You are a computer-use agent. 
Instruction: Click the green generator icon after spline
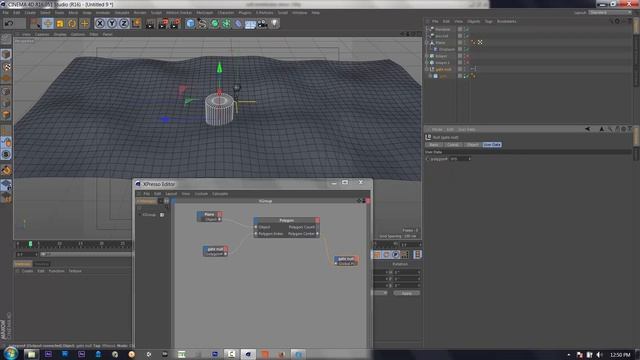pyautogui.click(x=214, y=24)
